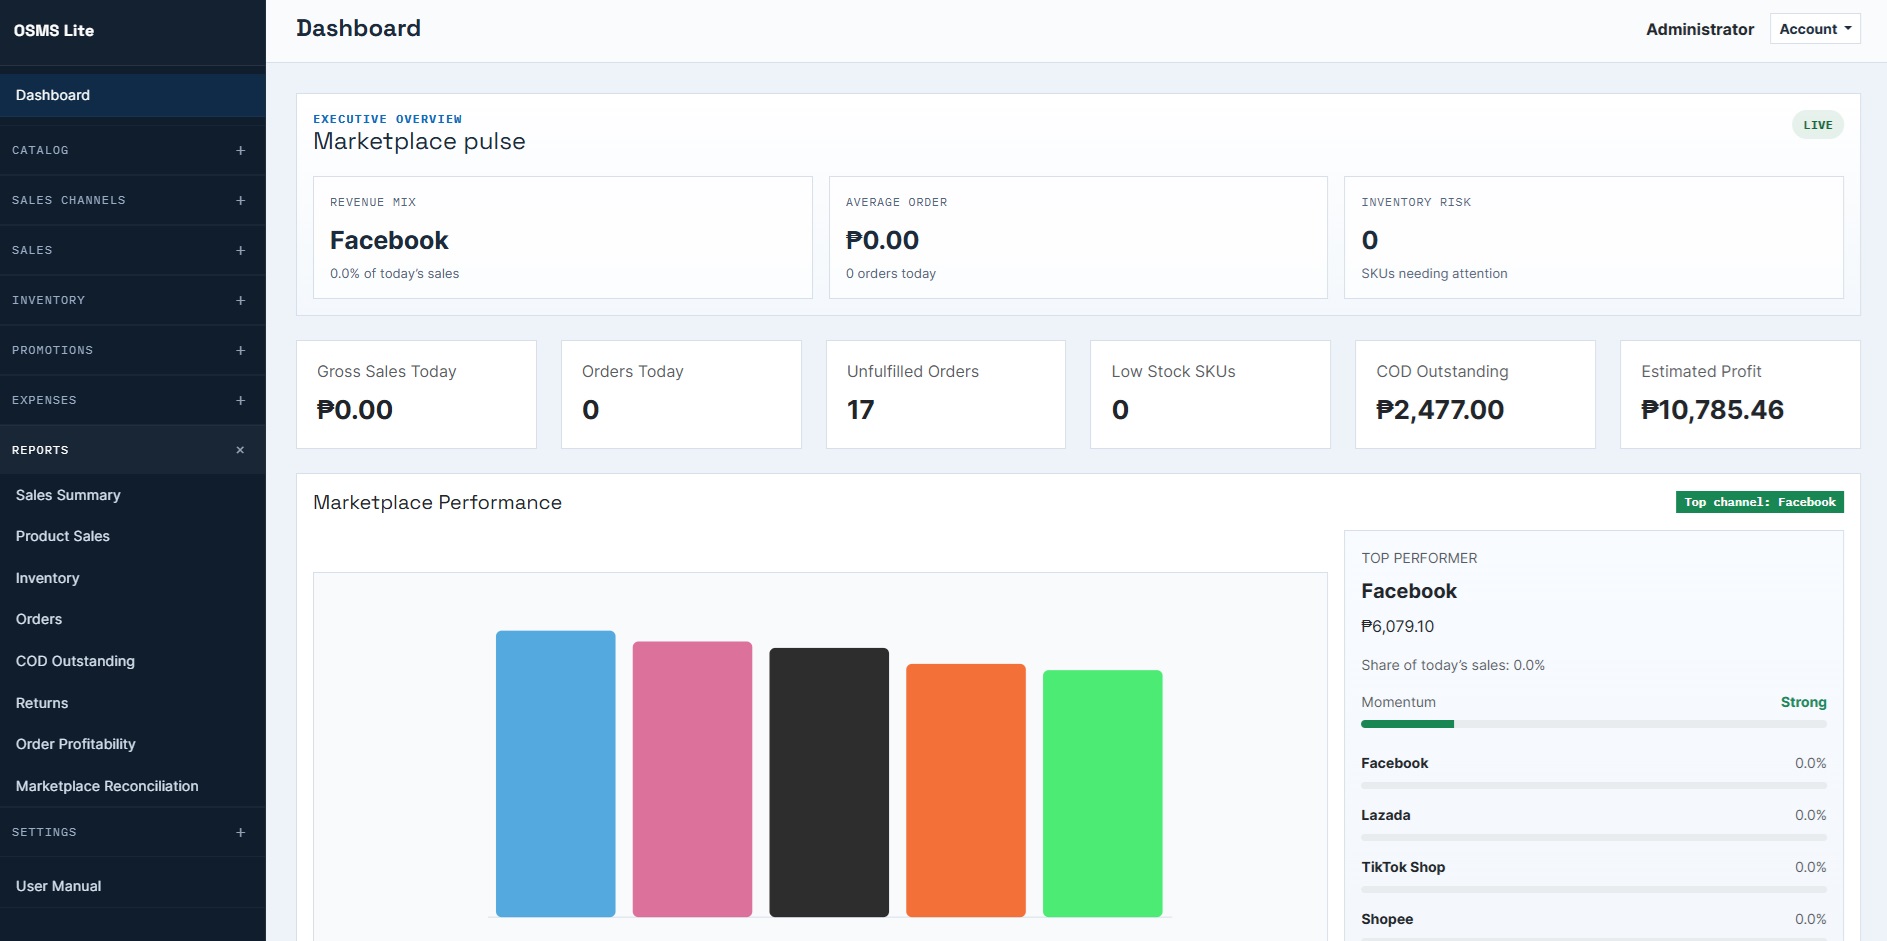Click the blue chart bar
Screen dimensions: 1887x941
pos(555,773)
